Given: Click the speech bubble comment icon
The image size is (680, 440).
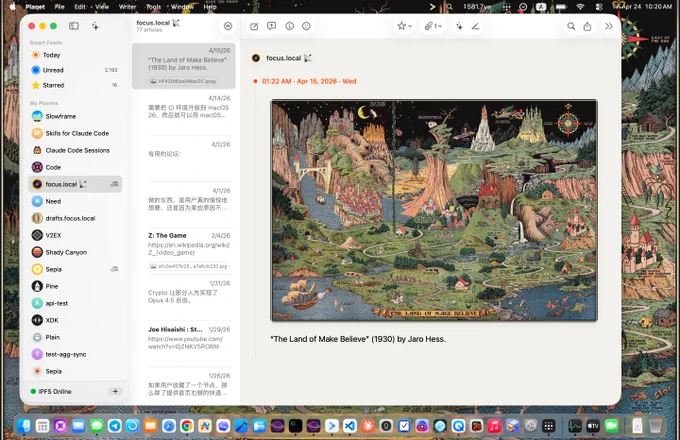Looking at the screenshot, I should click(x=271, y=26).
